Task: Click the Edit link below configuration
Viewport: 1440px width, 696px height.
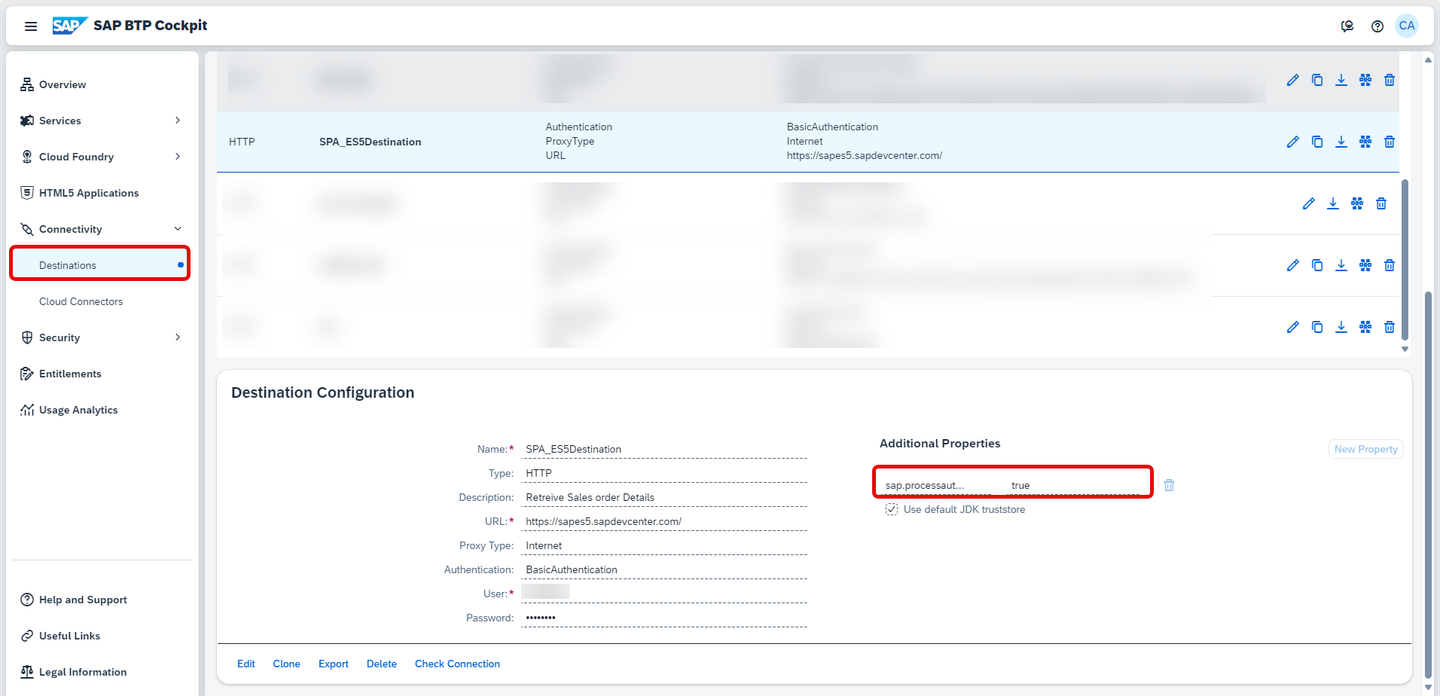Action: click(x=246, y=664)
